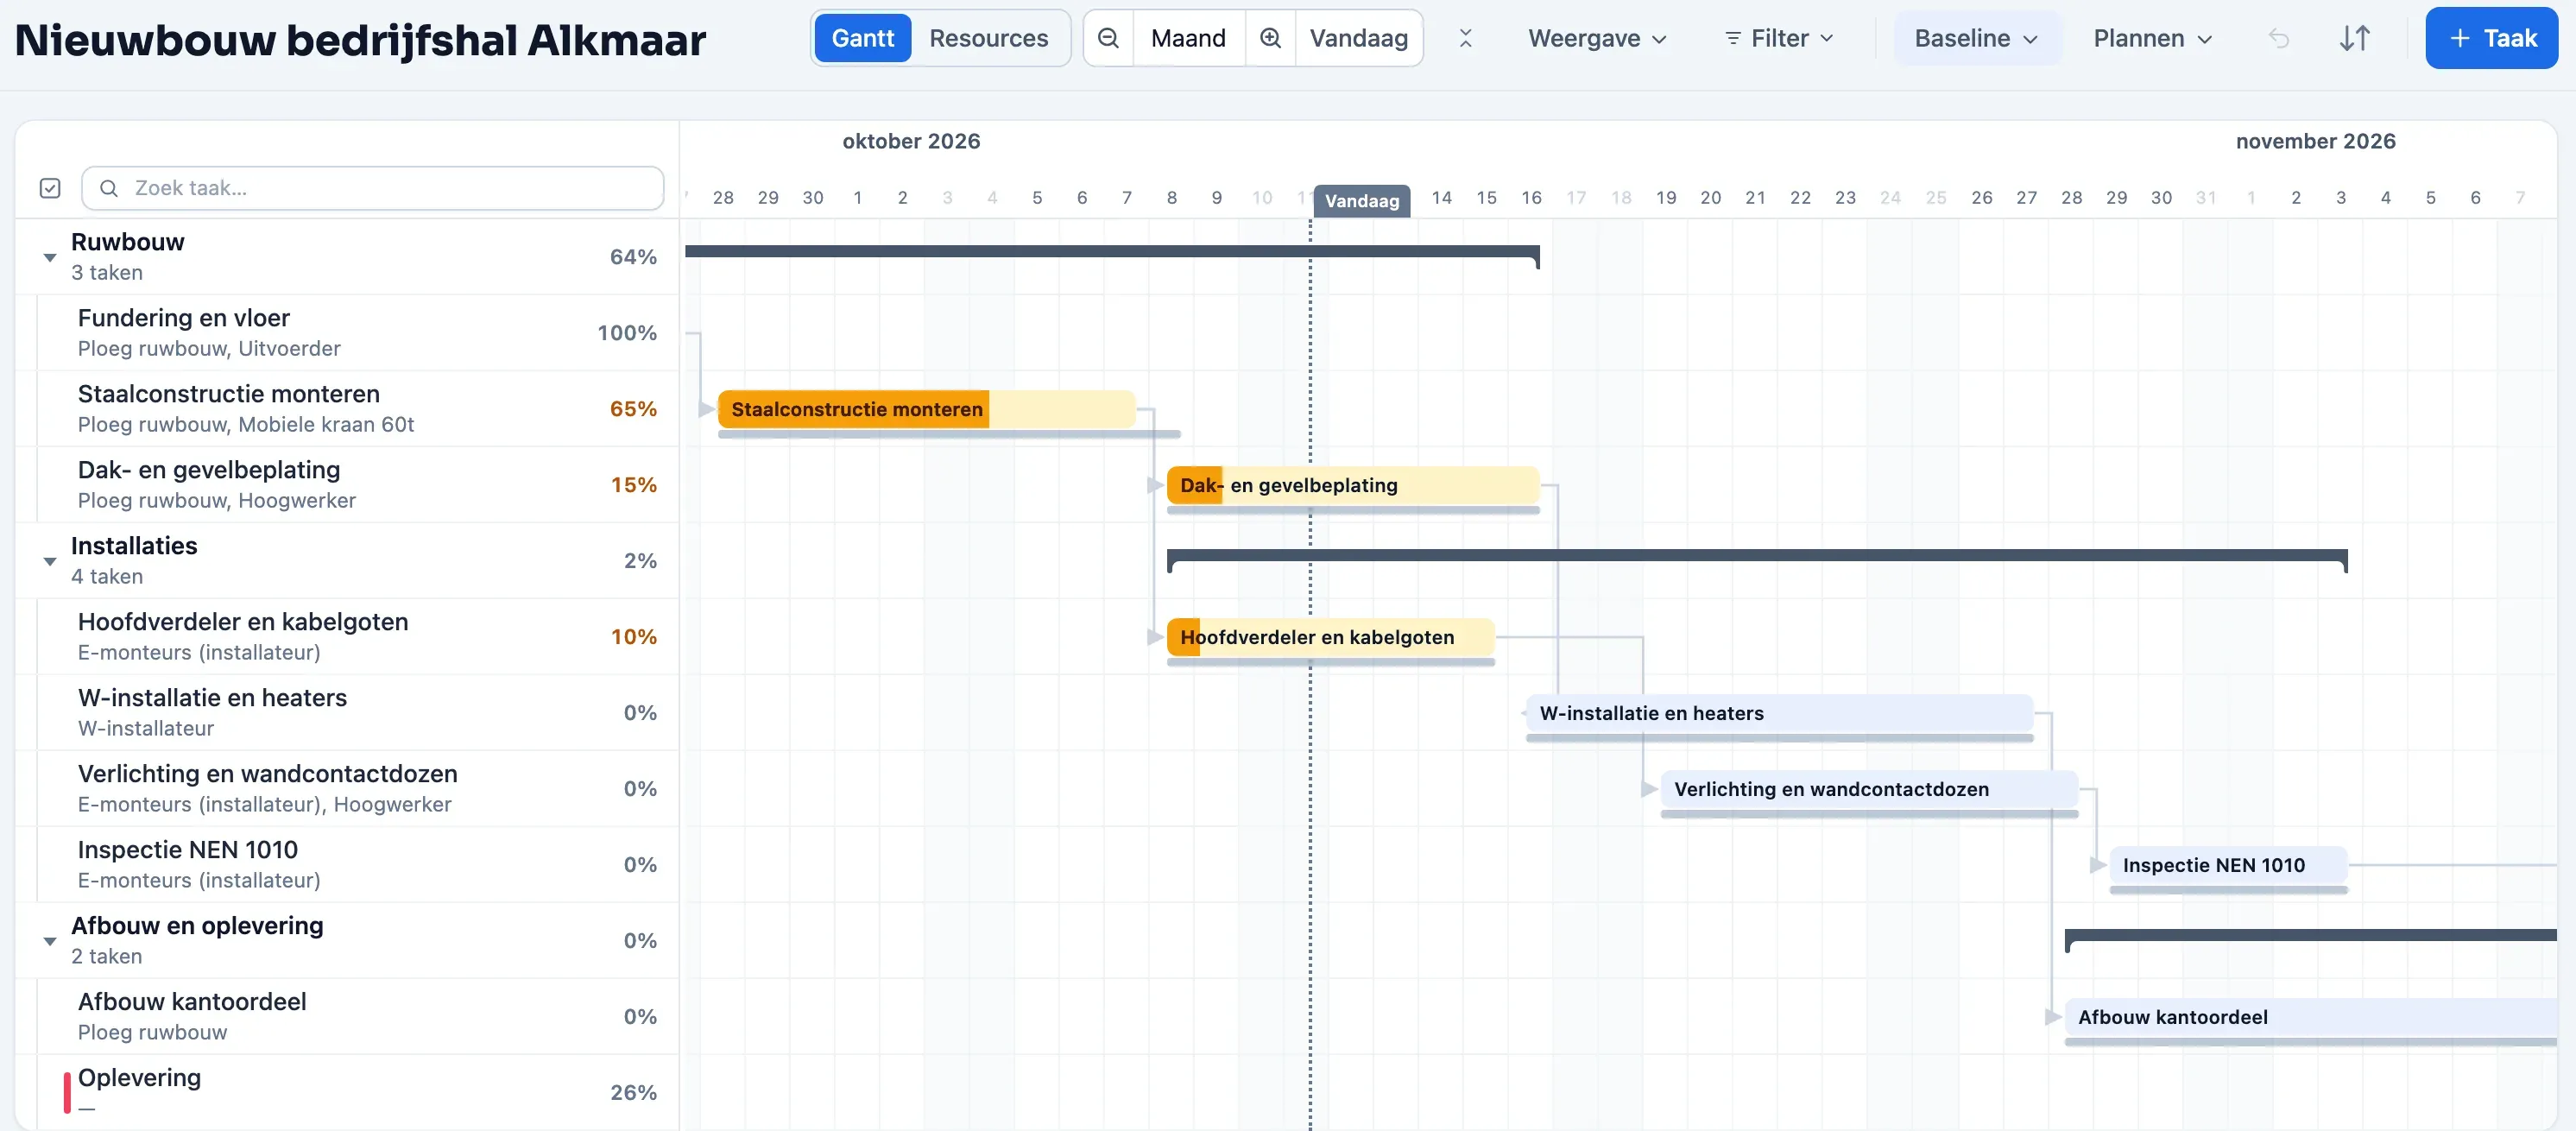Click the november 2026 month header
Viewport: 2576px width, 1131px height.
(x=2315, y=141)
